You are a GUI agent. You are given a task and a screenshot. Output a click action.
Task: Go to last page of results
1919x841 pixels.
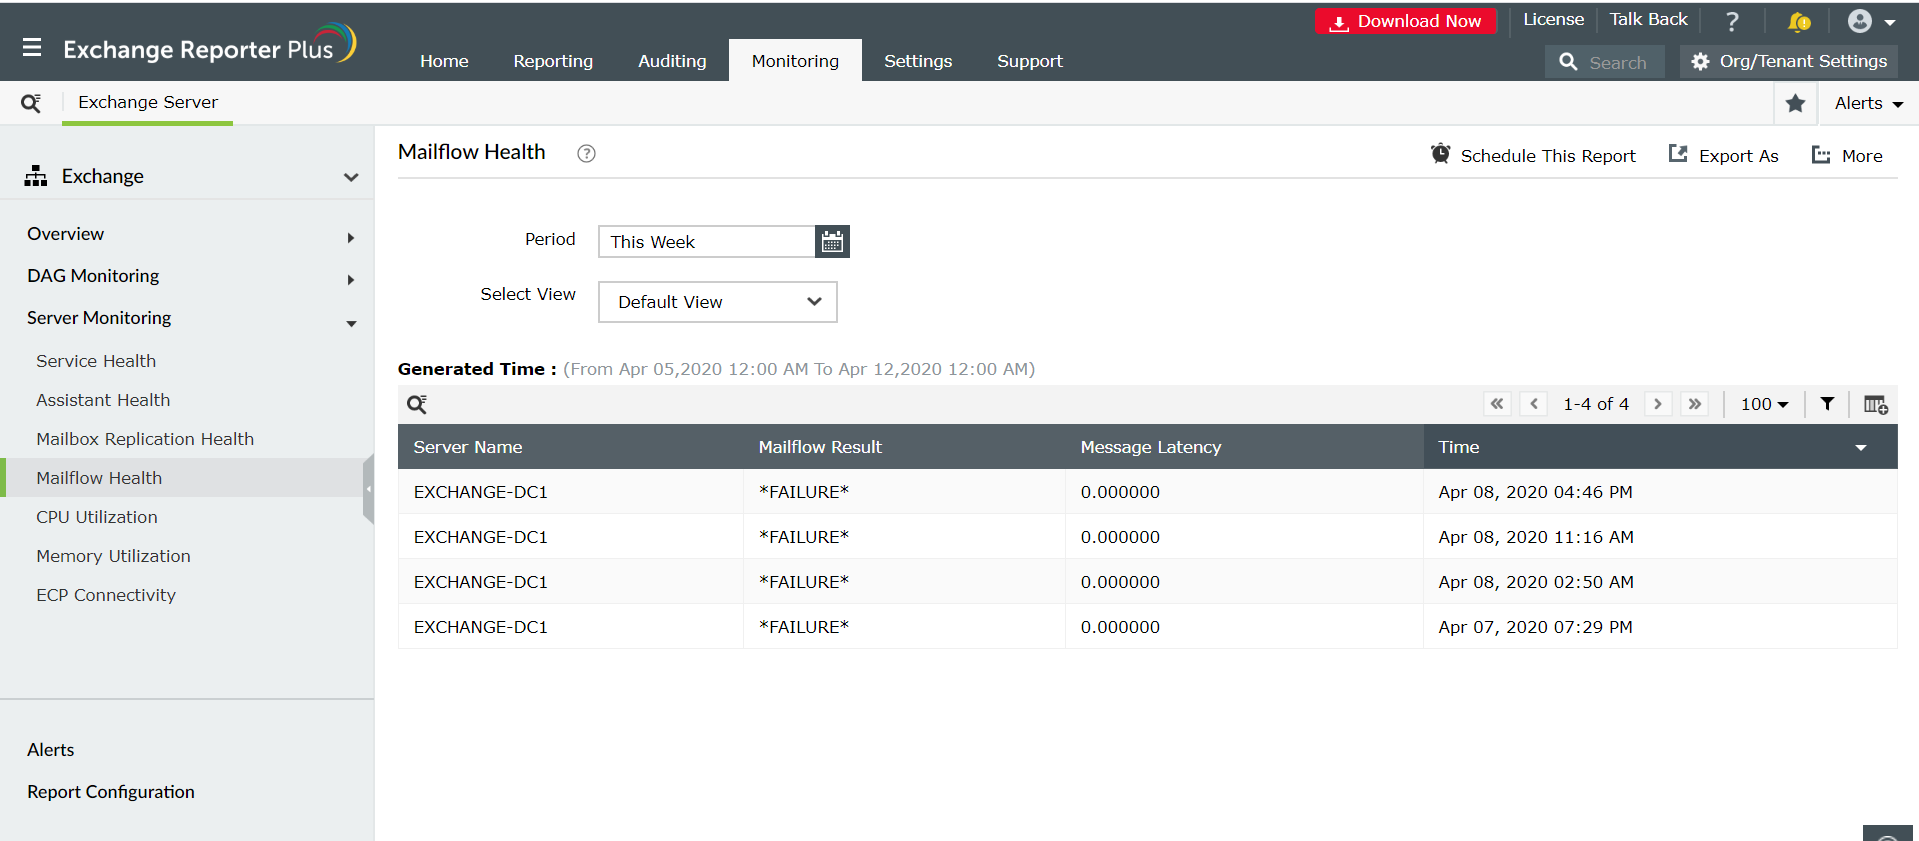pos(1695,404)
